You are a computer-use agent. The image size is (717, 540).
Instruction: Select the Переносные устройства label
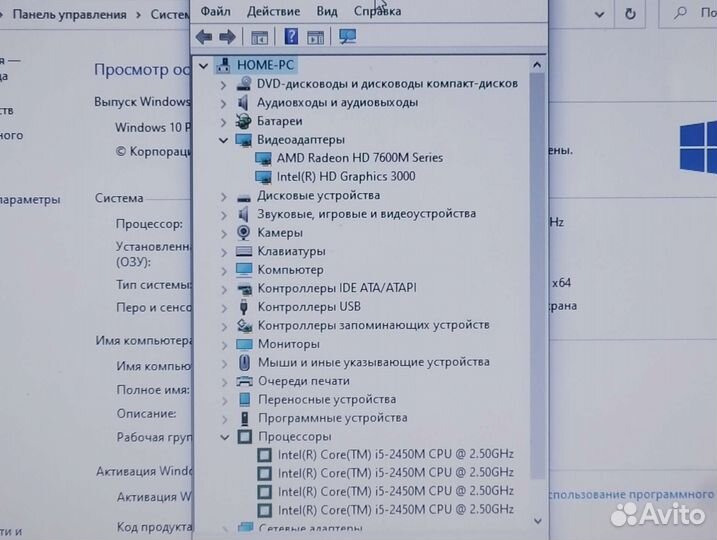coord(327,400)
